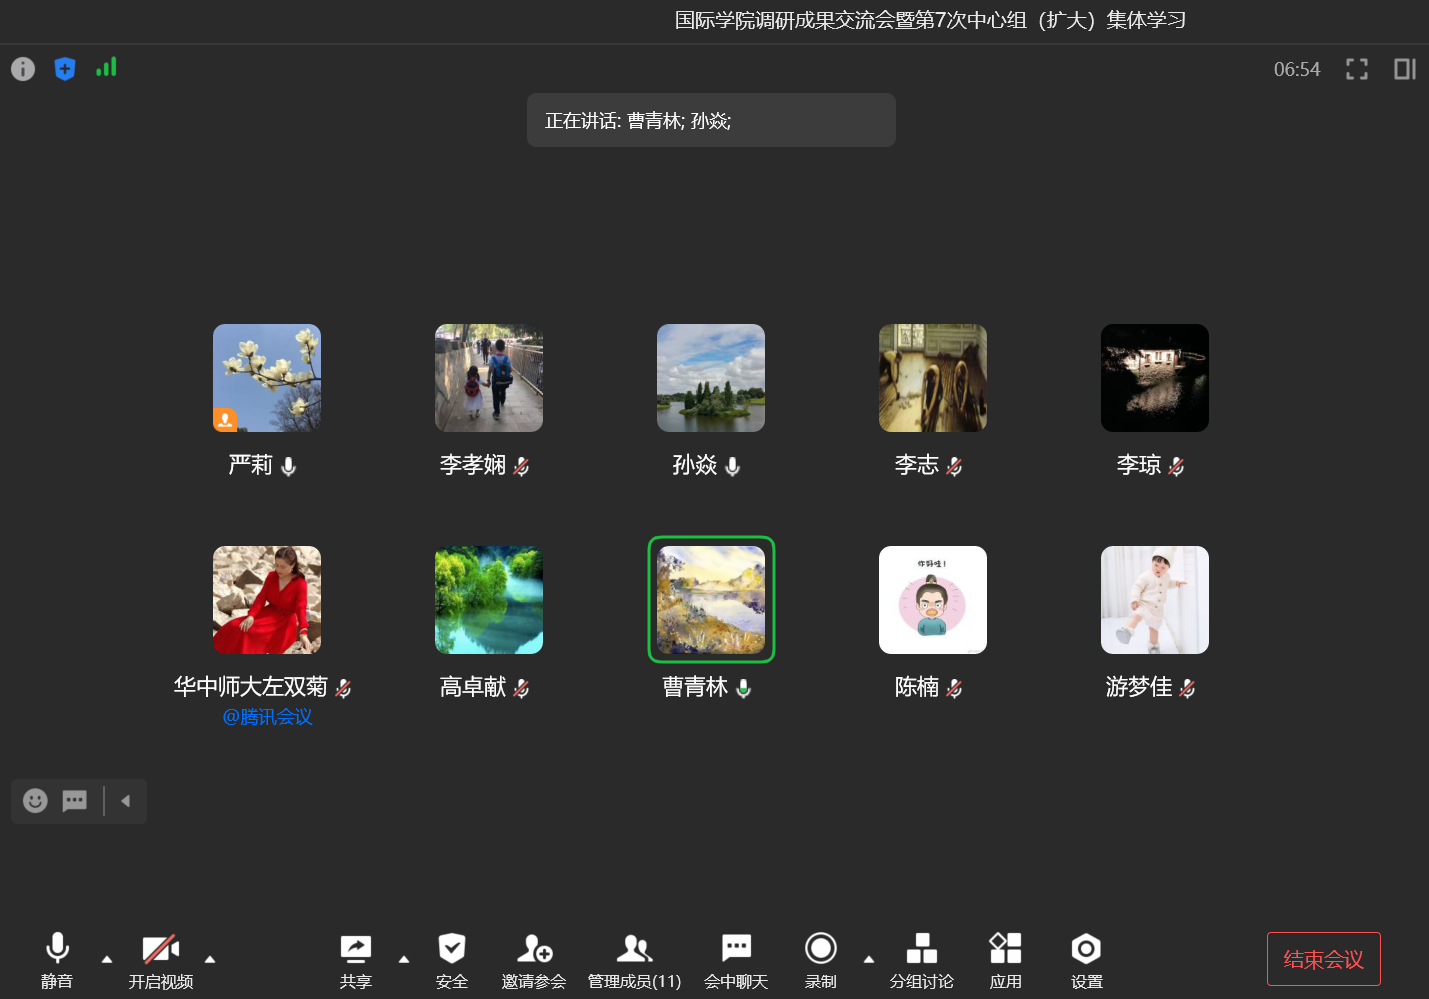The height and width of the screenshot is (999, 1429).
Task: Open Invite participants (邀请参会)
Action: click(x=534, y=960)
